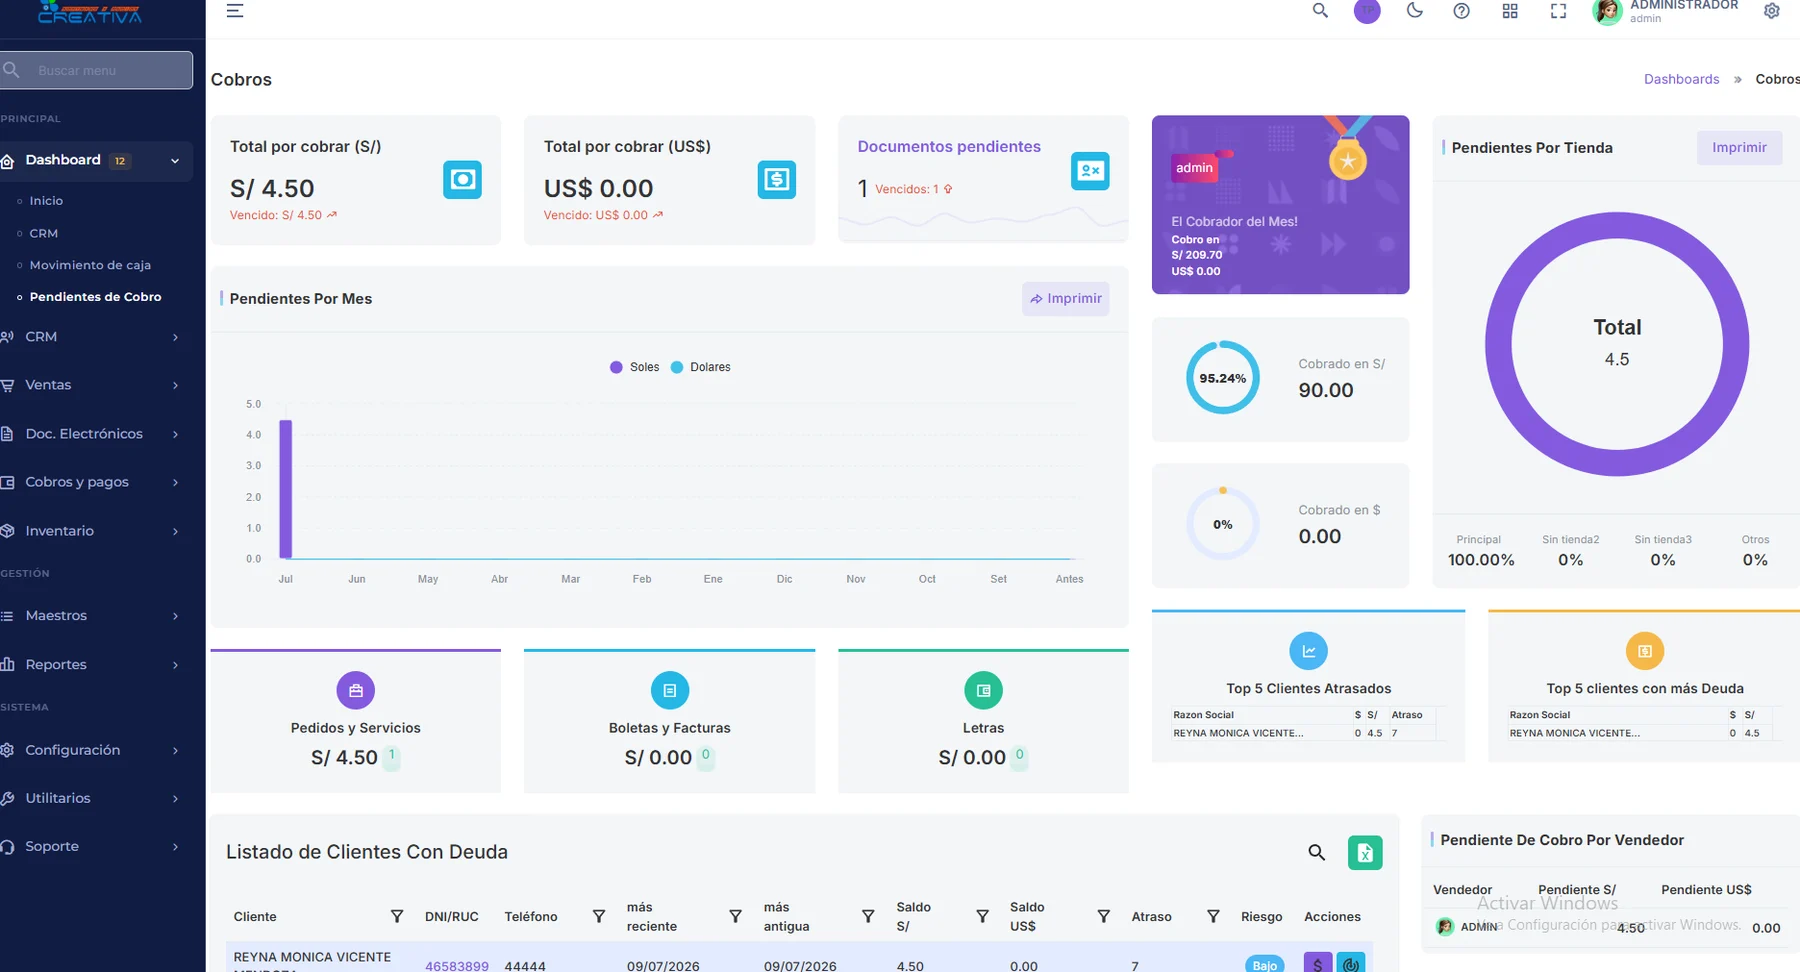This screenshot has width=1800, height=972.
Task: Open the settings gear in top right
Action: click(1771, 11)
